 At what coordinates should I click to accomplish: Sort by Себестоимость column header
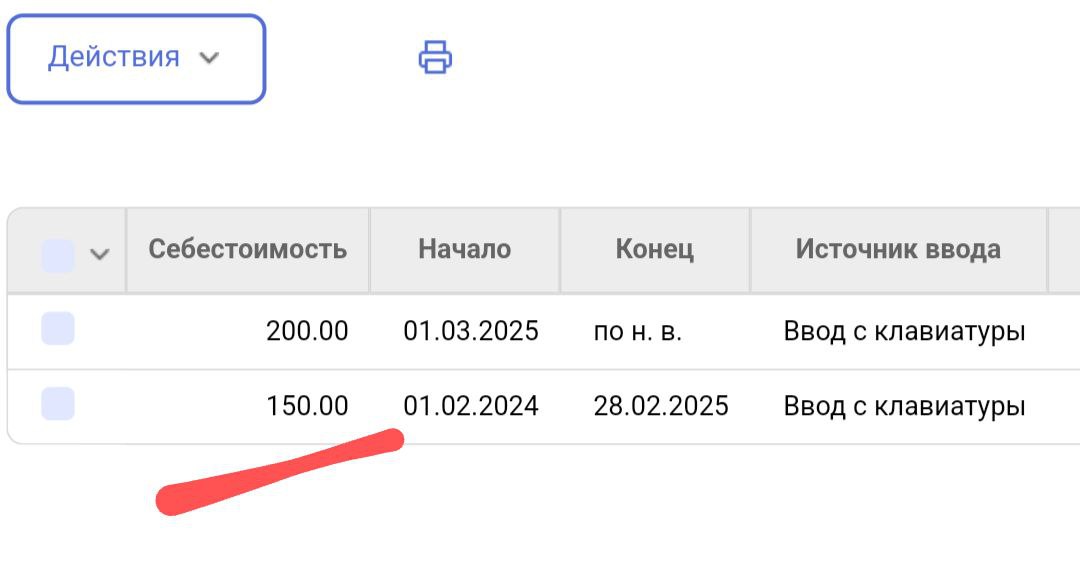point(248,249)
